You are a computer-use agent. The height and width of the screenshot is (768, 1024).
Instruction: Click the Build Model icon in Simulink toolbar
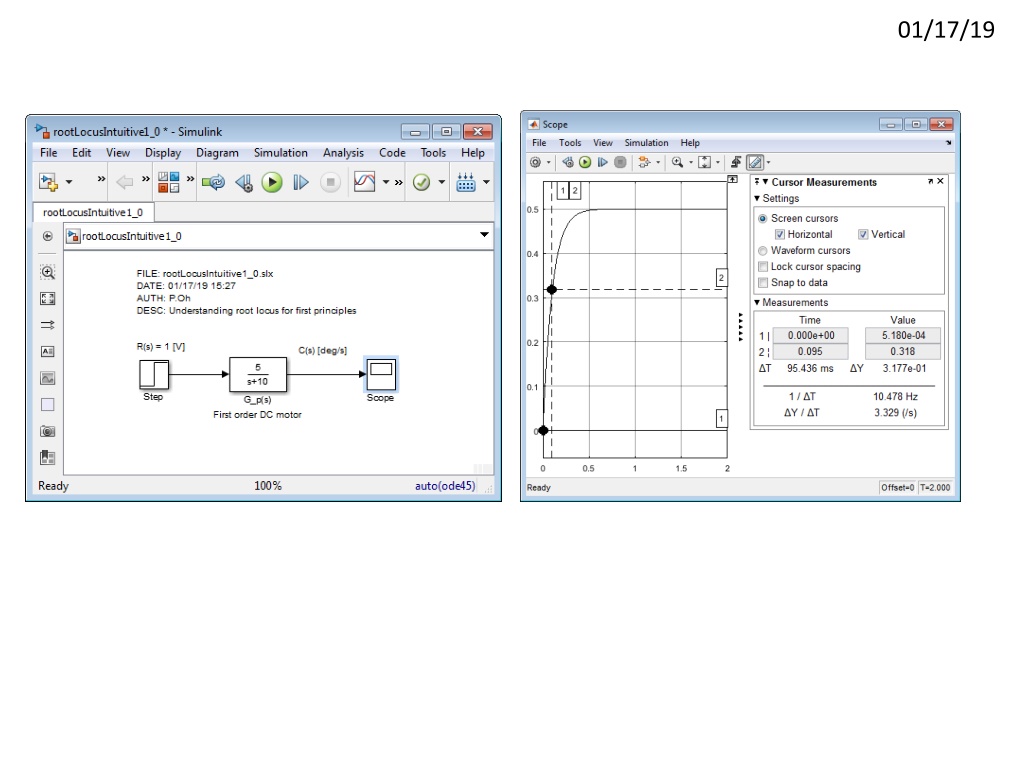coord(466,182)
